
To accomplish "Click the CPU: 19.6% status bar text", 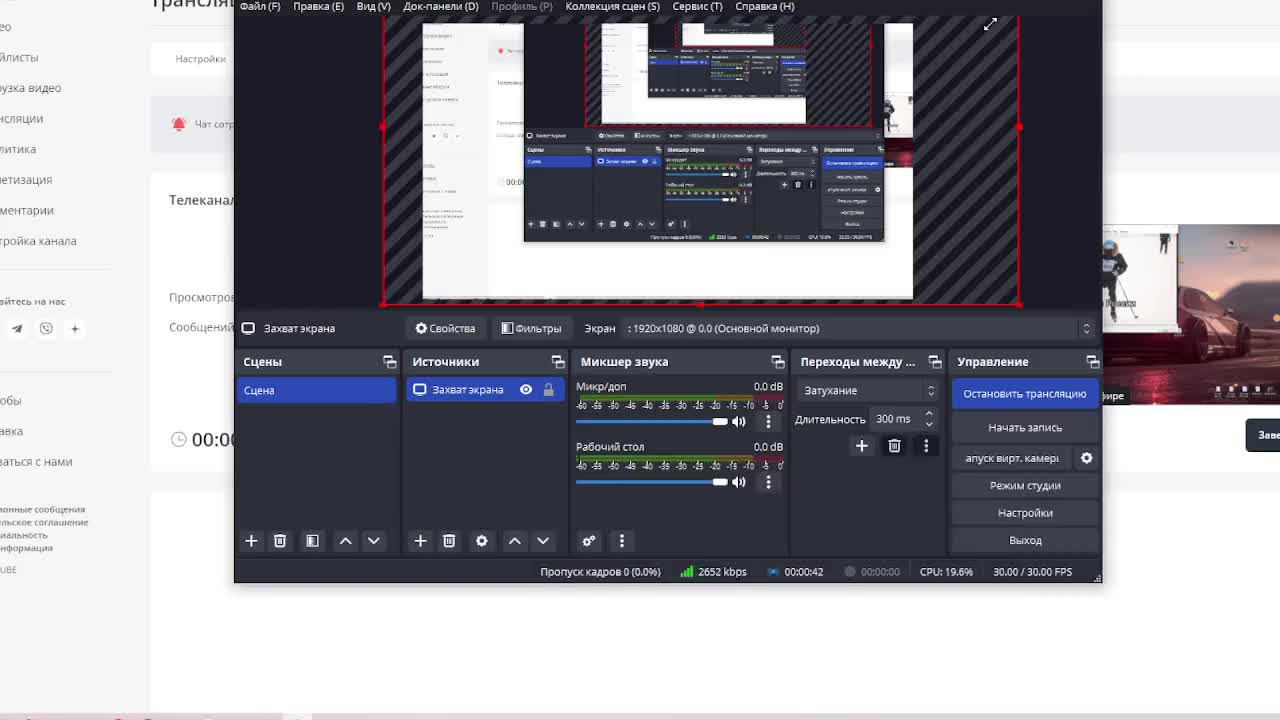I will tap(946, 572).
